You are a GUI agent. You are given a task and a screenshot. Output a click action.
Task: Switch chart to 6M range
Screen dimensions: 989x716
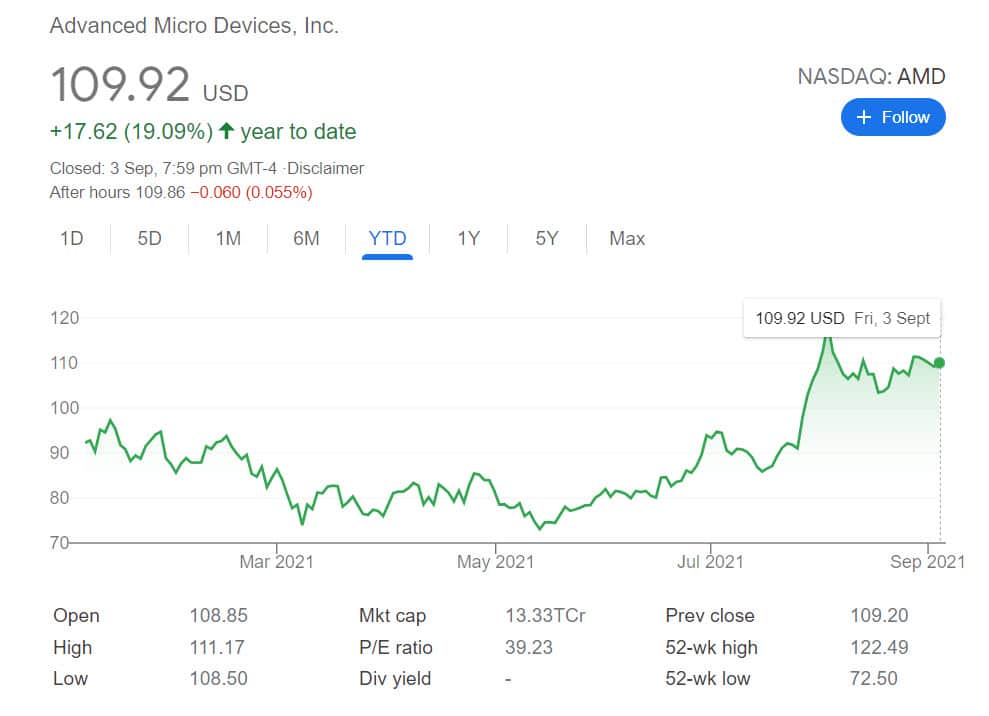(x=307, y=238)
